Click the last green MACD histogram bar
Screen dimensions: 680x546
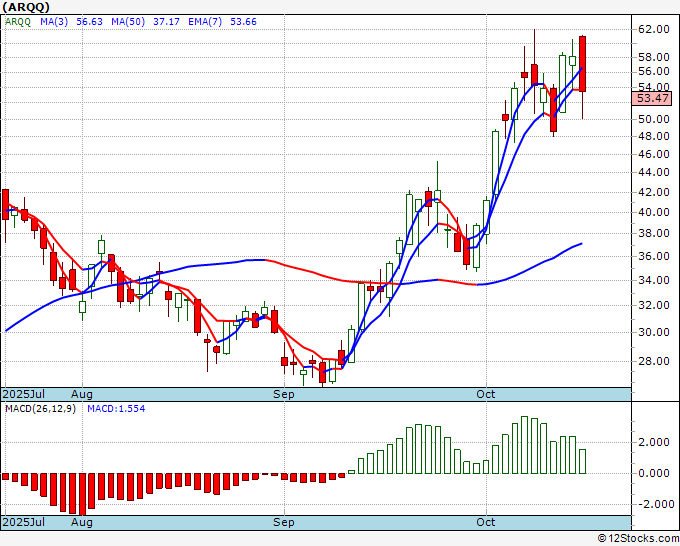tap(582, 461)
